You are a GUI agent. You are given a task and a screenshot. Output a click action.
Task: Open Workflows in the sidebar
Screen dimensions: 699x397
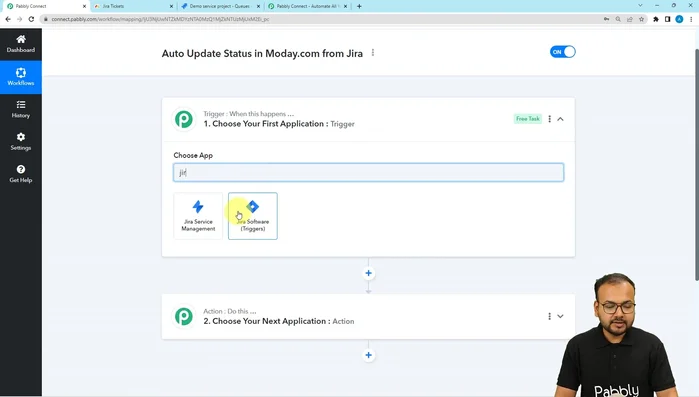point(21,77)
